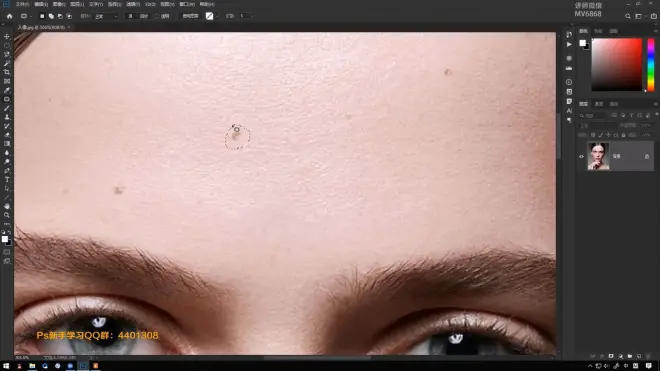Viewport: 660px width, 371px height.
Task: Open the 图像 menu
Action: click(x=59, y=4)
